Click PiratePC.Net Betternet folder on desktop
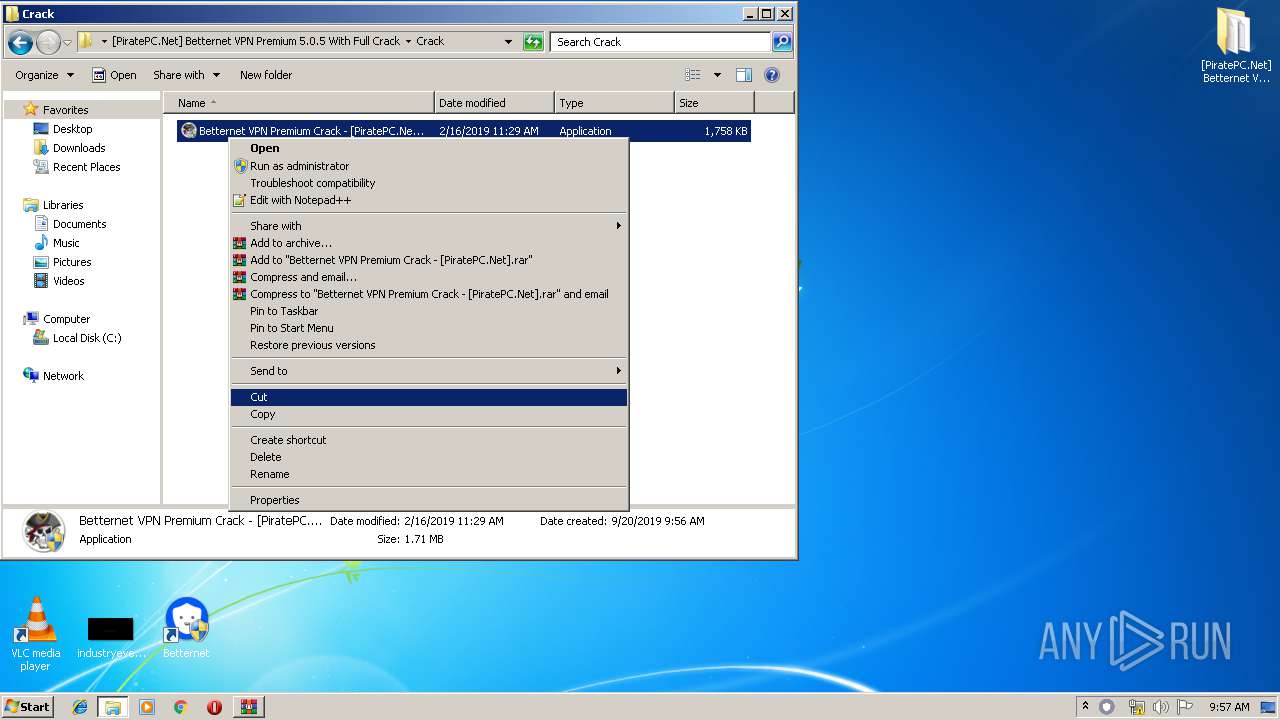 click(x=1236, y=46)
